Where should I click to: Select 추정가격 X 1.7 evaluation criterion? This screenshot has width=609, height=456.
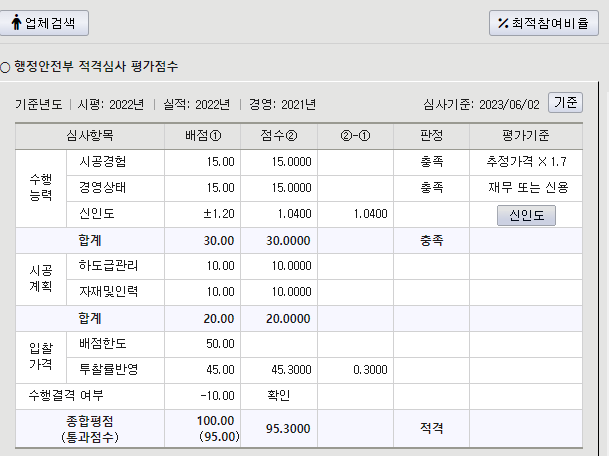(x=526, y=162)
